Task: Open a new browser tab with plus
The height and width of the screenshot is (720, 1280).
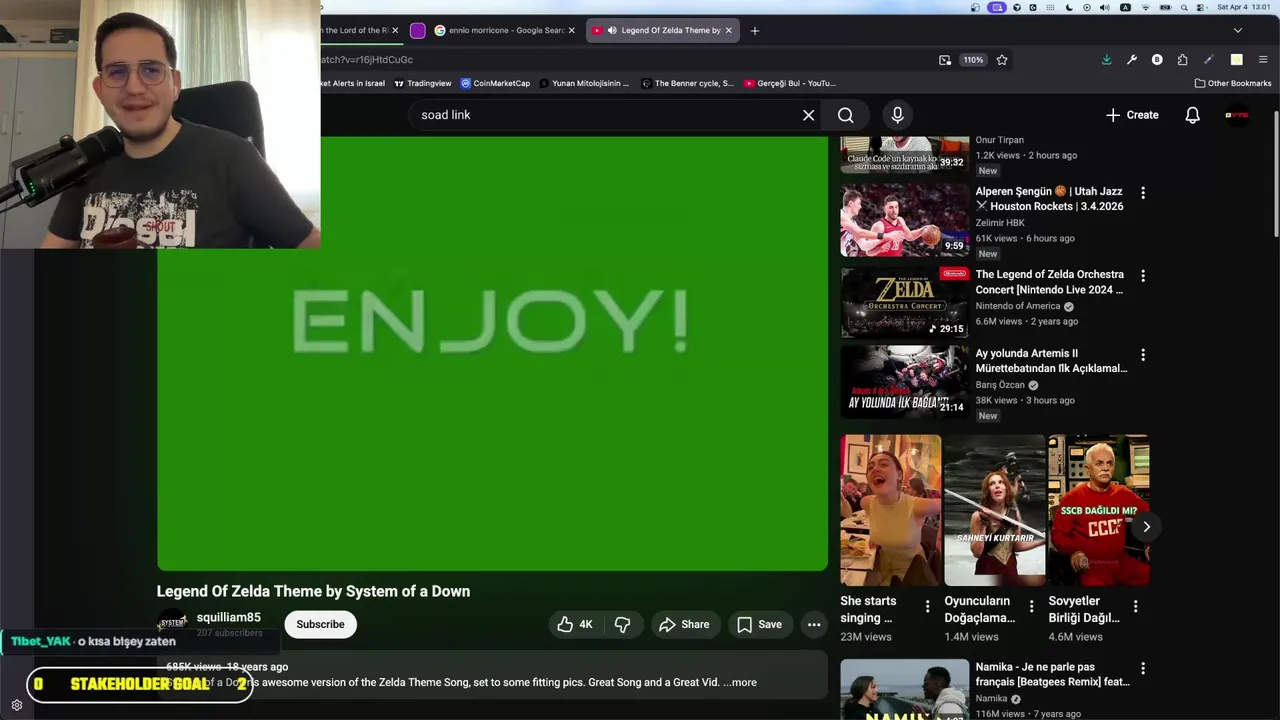Action: click(755, 30)
